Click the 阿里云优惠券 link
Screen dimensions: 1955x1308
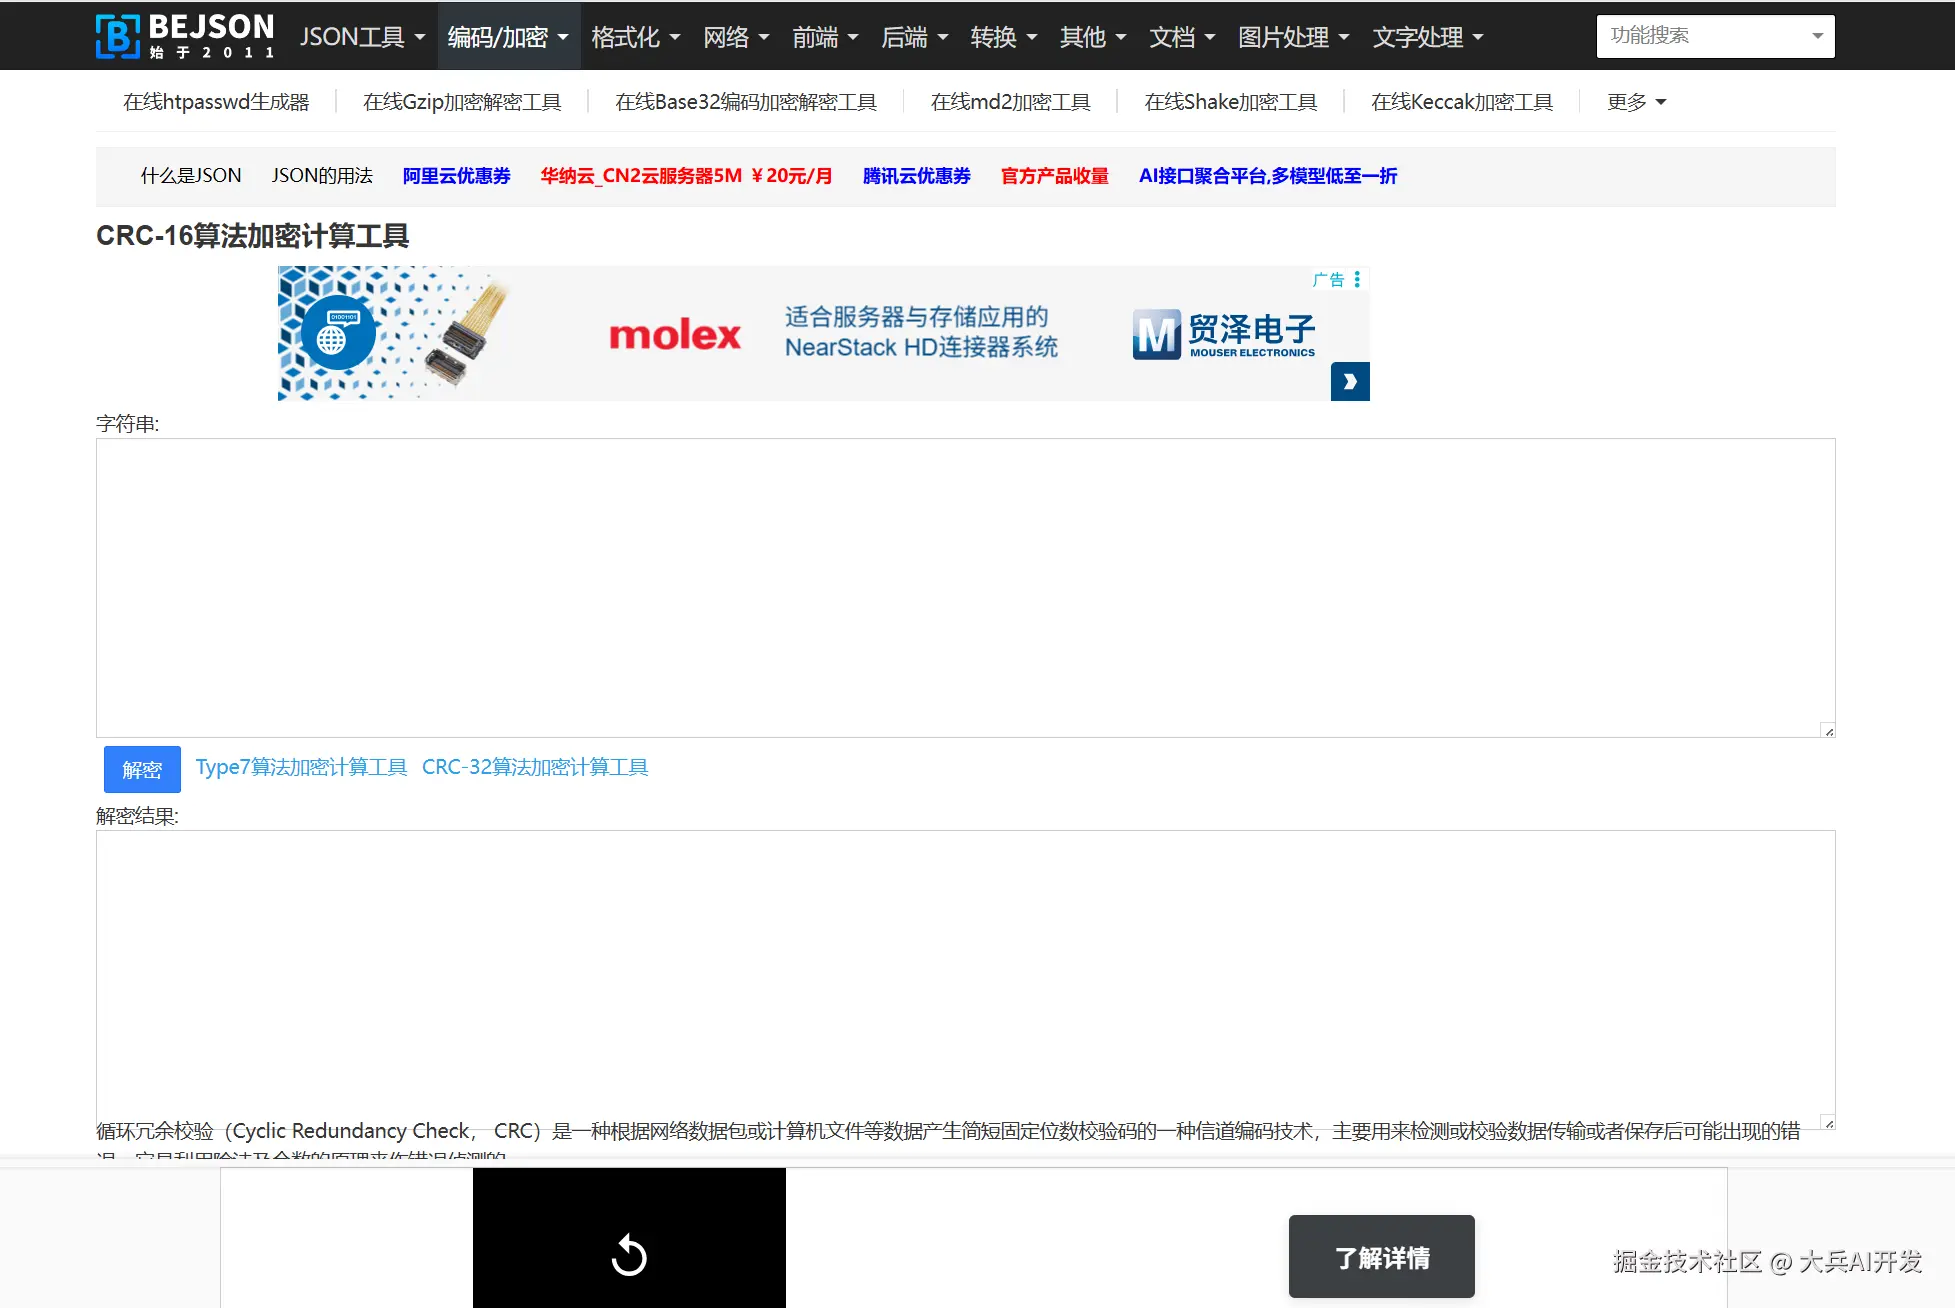(456, 176)
